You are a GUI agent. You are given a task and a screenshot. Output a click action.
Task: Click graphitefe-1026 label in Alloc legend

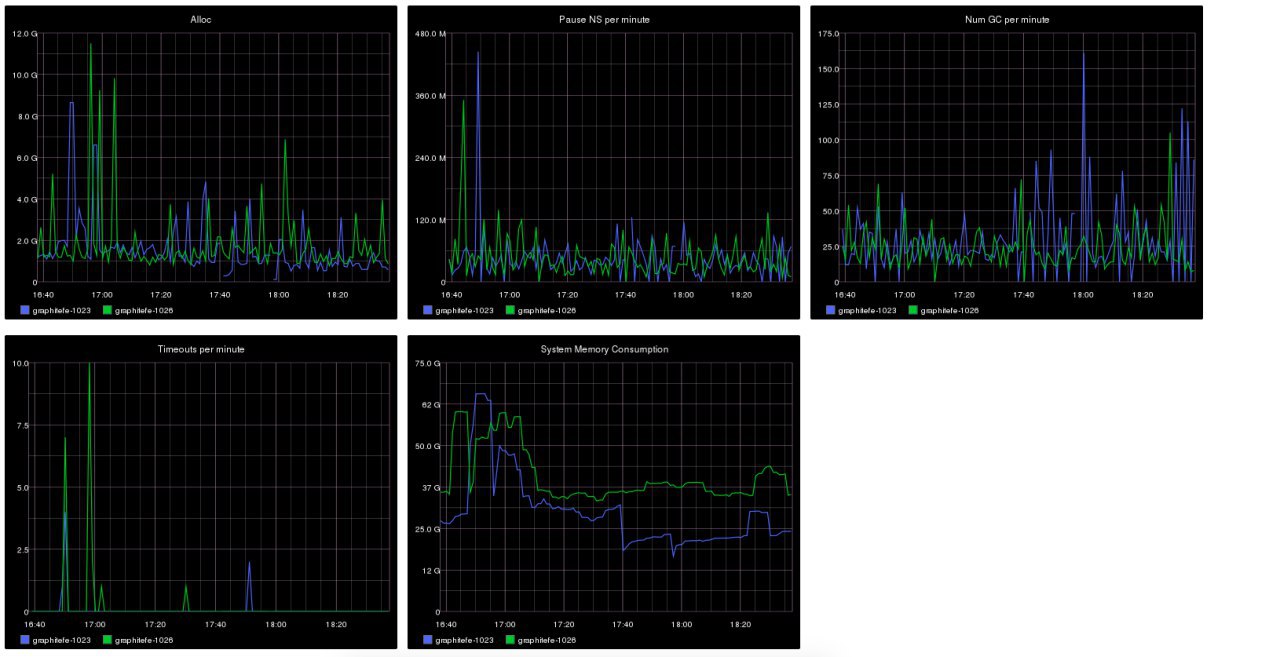144,311
